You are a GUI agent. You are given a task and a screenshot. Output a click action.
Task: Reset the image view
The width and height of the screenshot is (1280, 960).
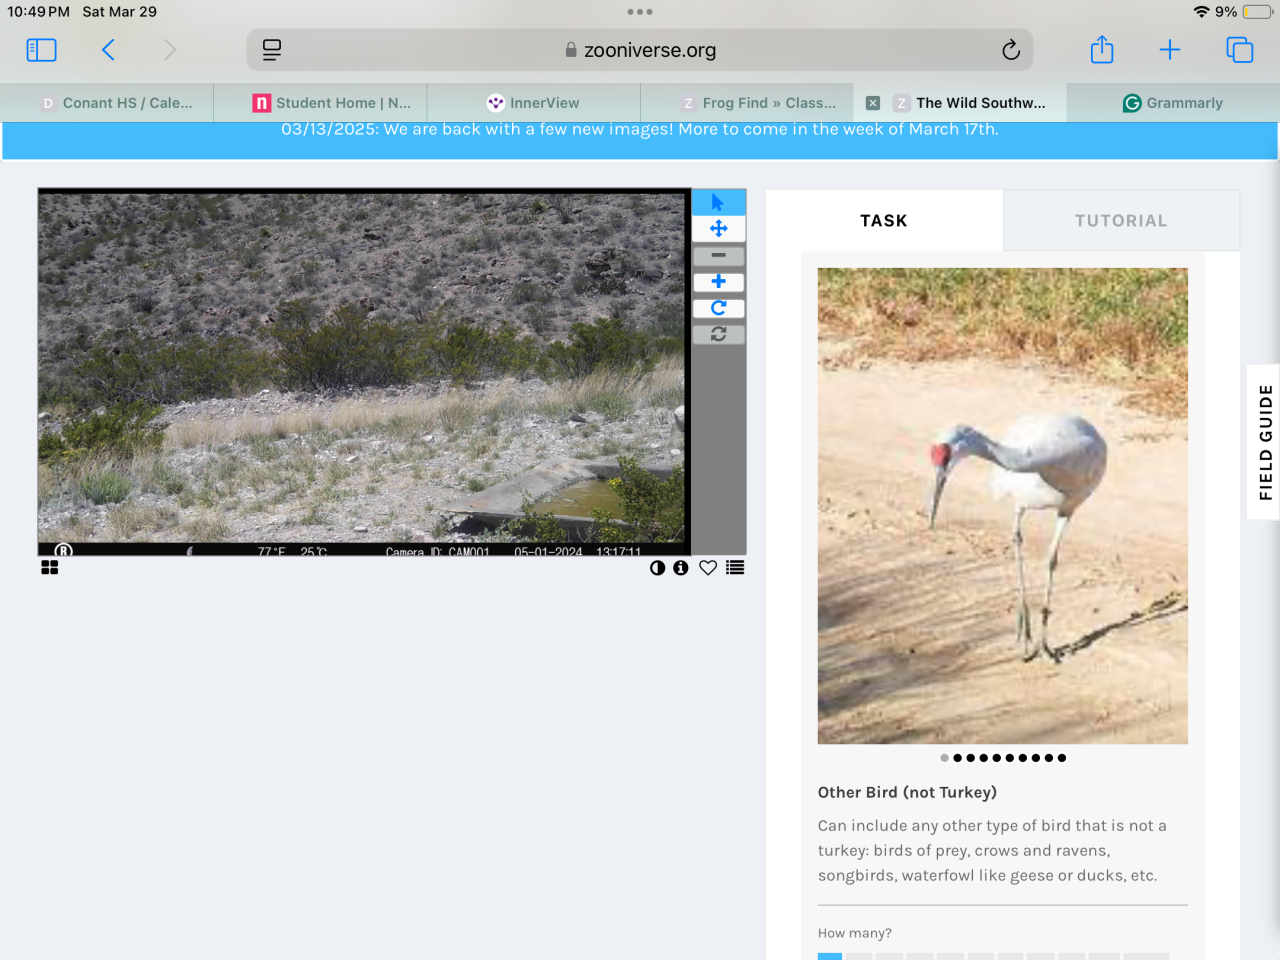718,334
